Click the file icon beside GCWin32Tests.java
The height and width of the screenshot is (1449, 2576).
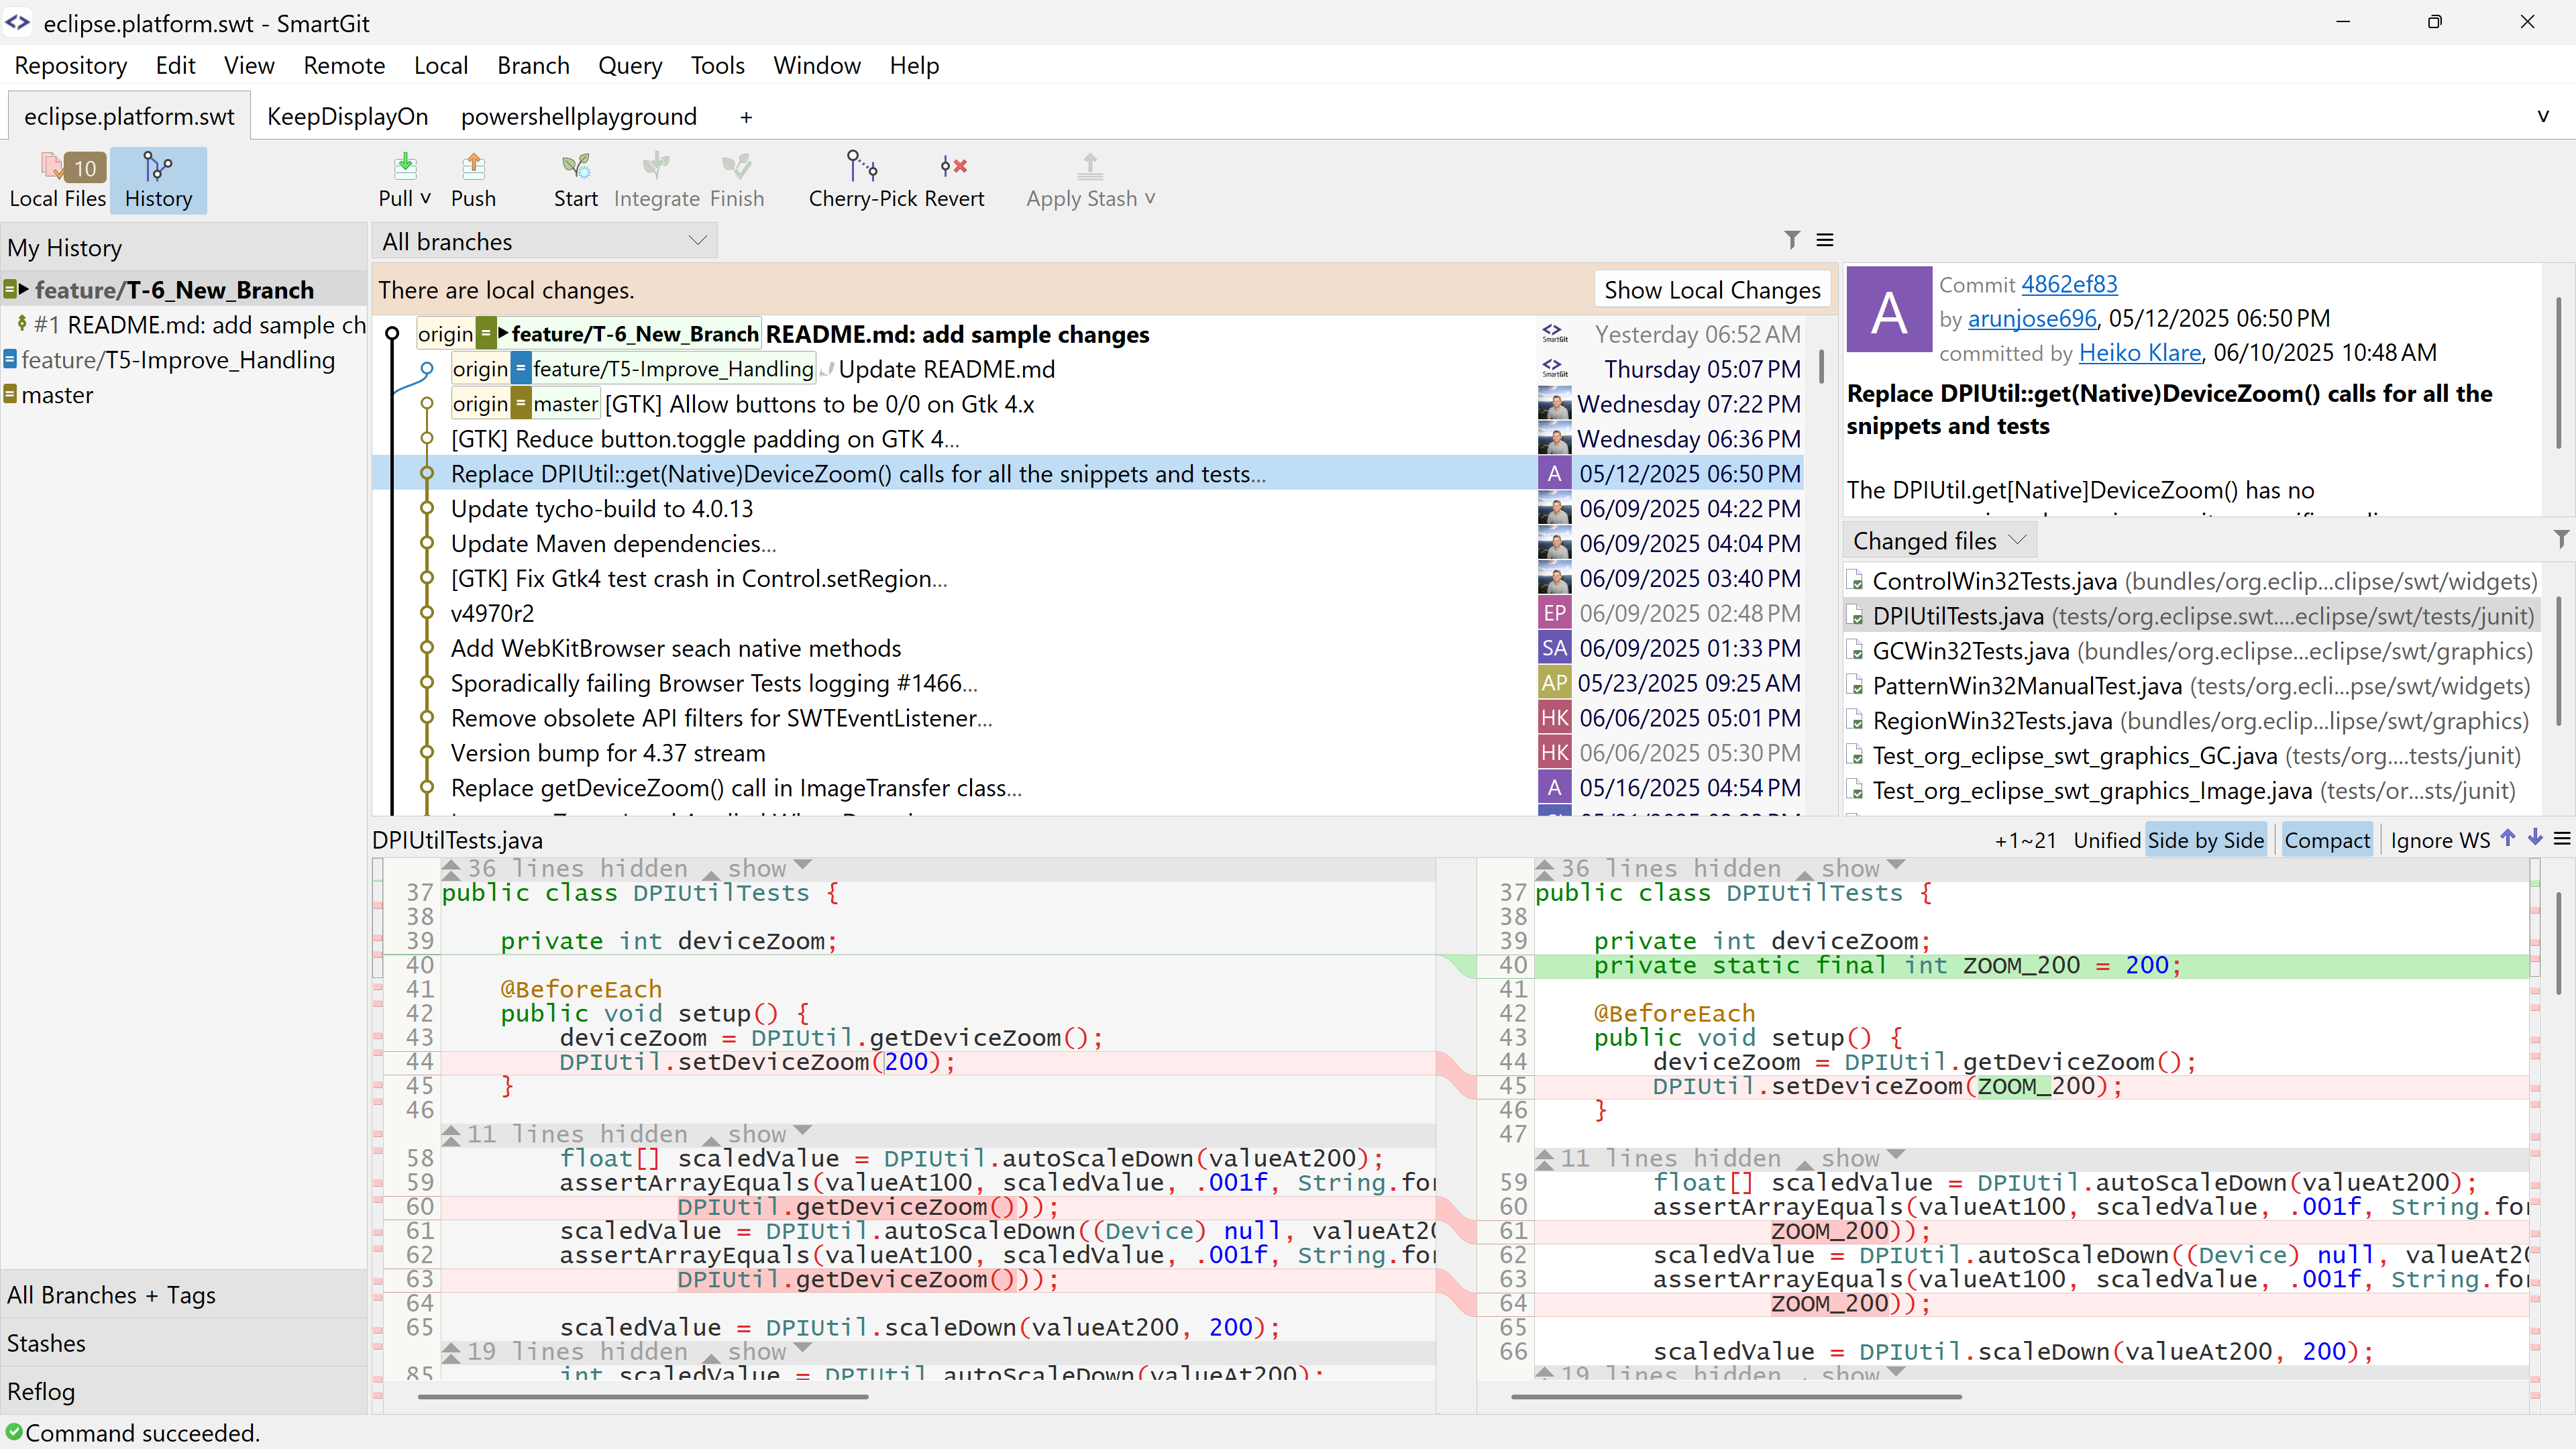[1856, 652]
